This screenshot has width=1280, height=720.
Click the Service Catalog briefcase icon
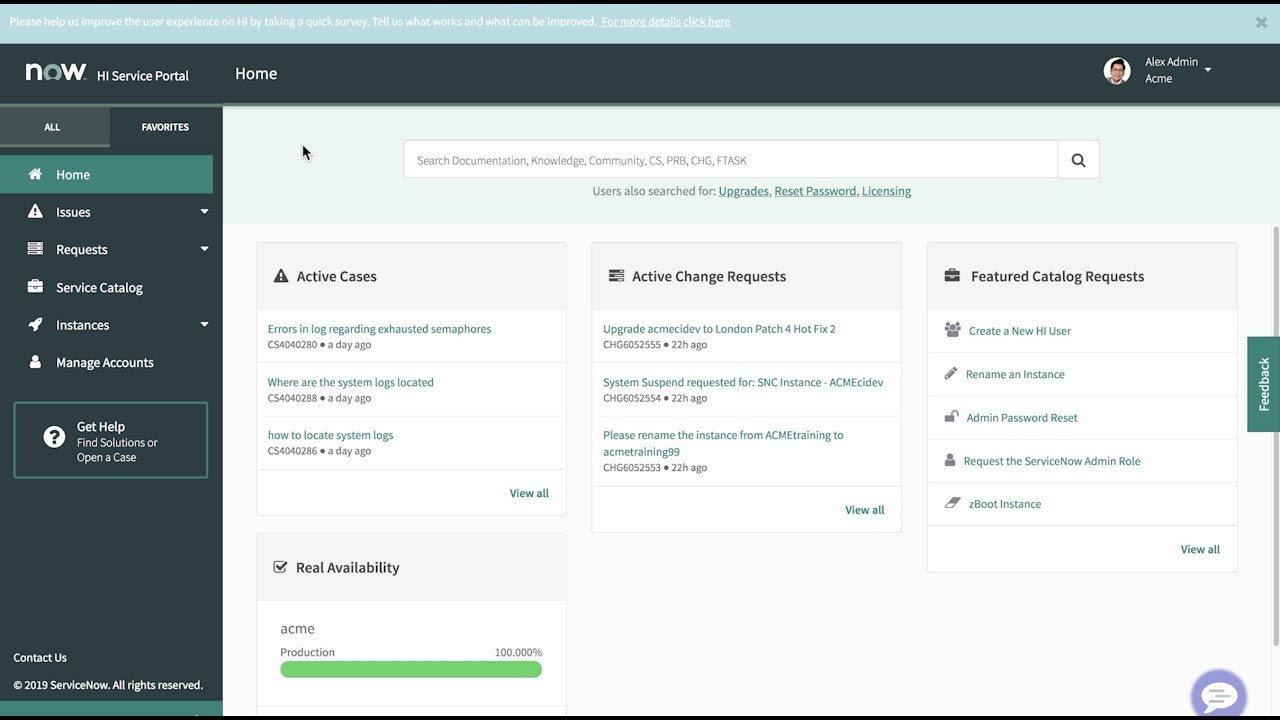pos(35,287)
